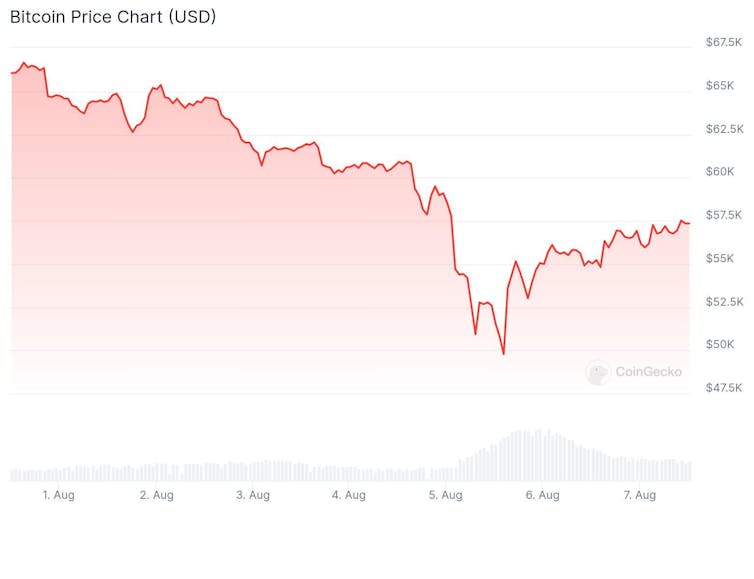Select the 1. Aug date label
754x579 pixels.
58,495
